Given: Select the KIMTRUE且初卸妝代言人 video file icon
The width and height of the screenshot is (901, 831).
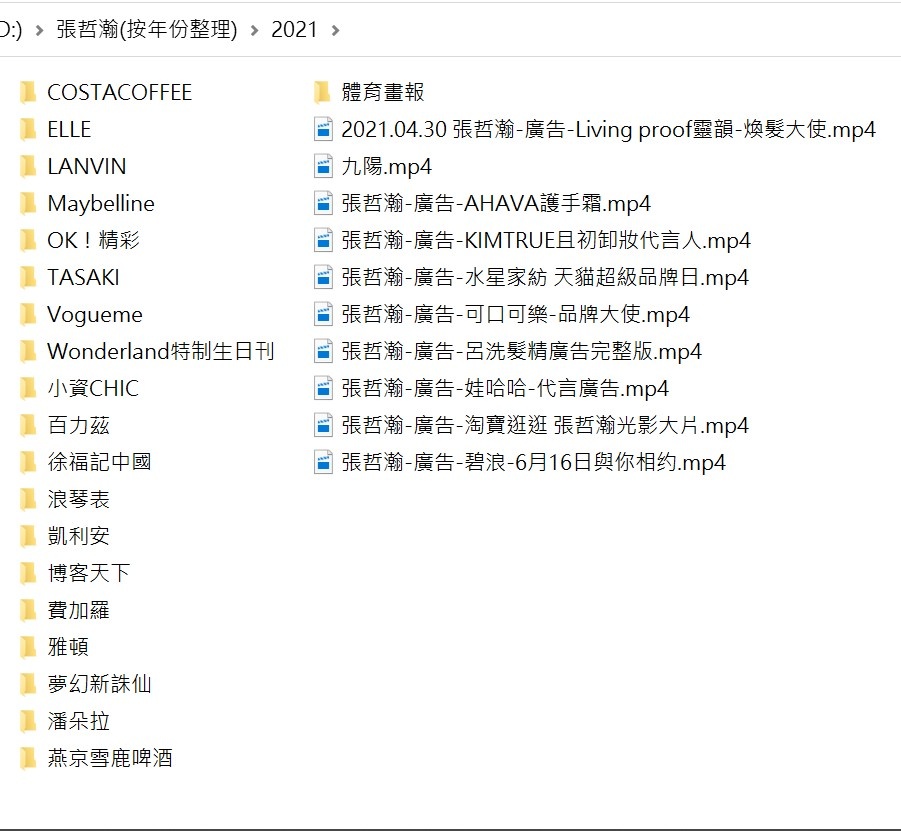Looking at the screenshot, I should [x=324, y=240].
